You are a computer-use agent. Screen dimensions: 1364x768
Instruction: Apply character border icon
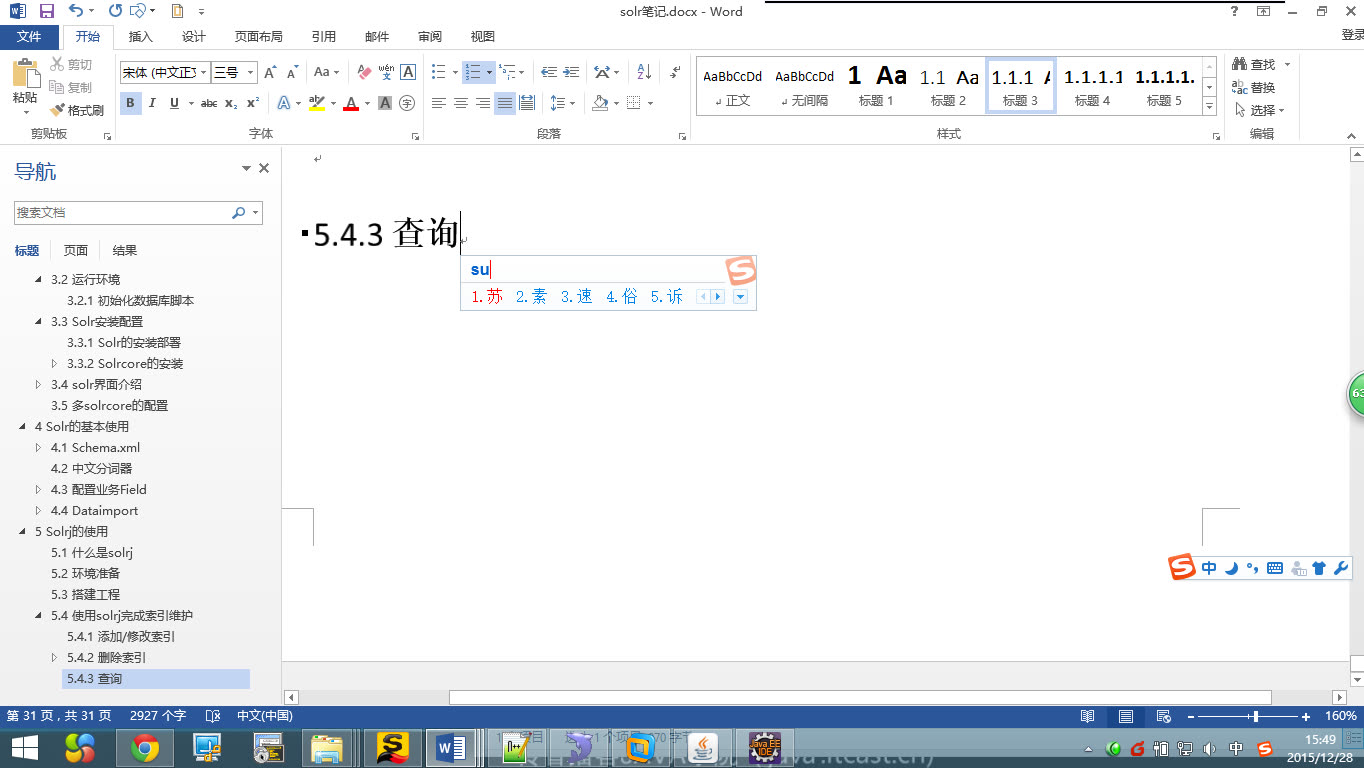click(408, 72)
